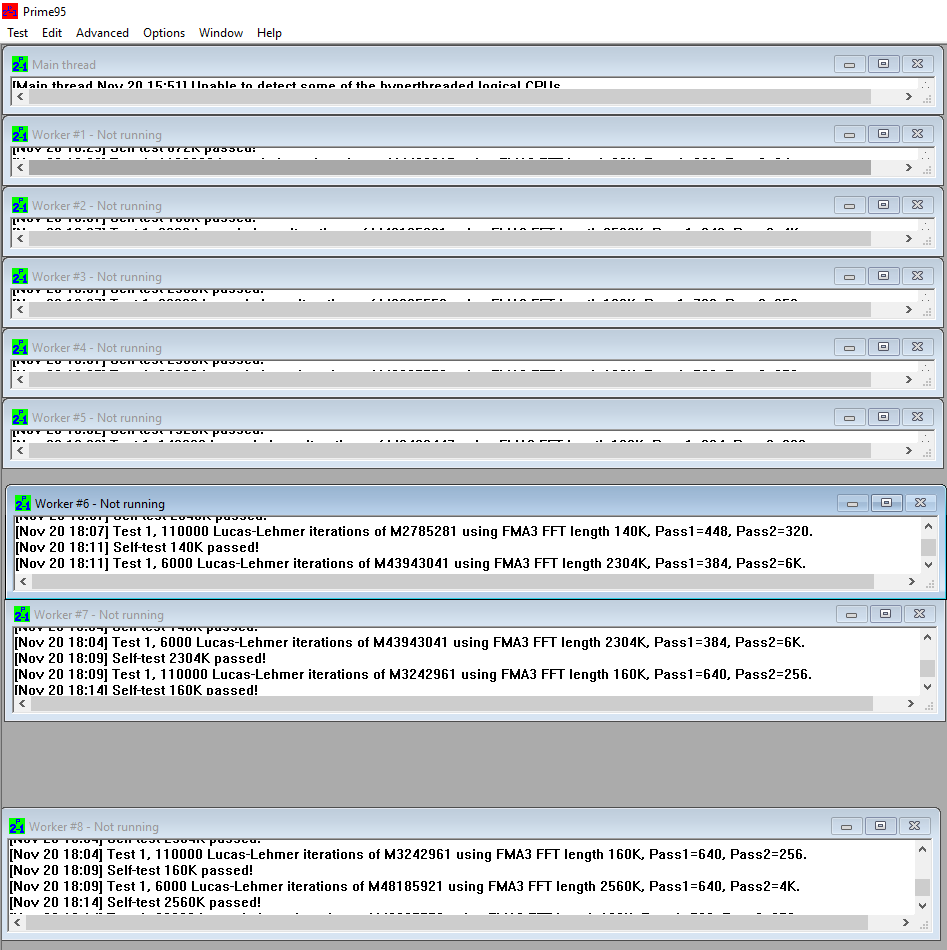Click 'Self-test 2304K passed!' line in Worker #7

(x=140, y=658)
